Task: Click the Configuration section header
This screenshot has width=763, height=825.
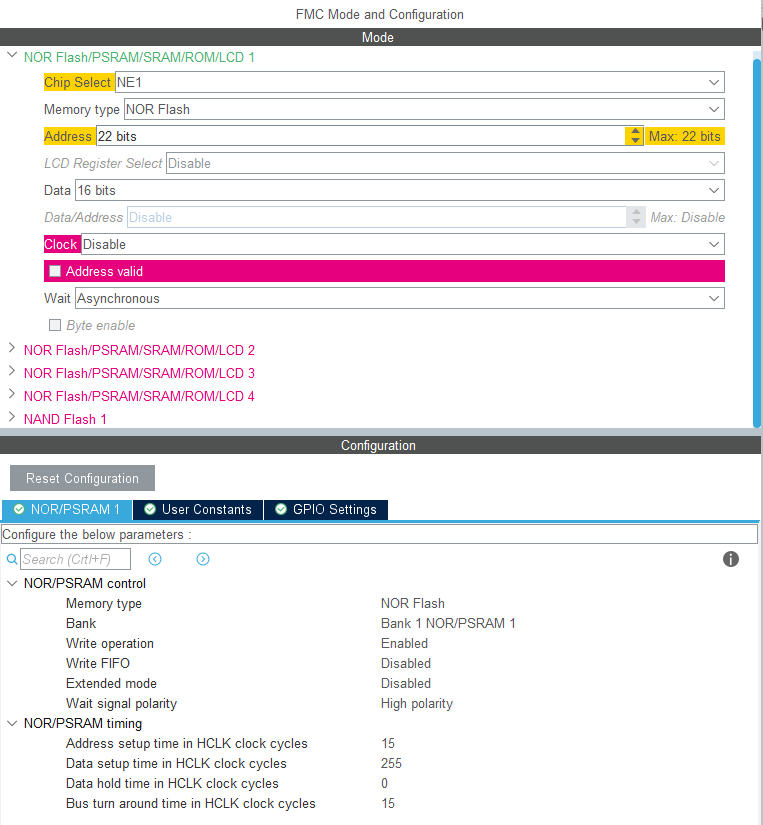Action: pos(378,445)
